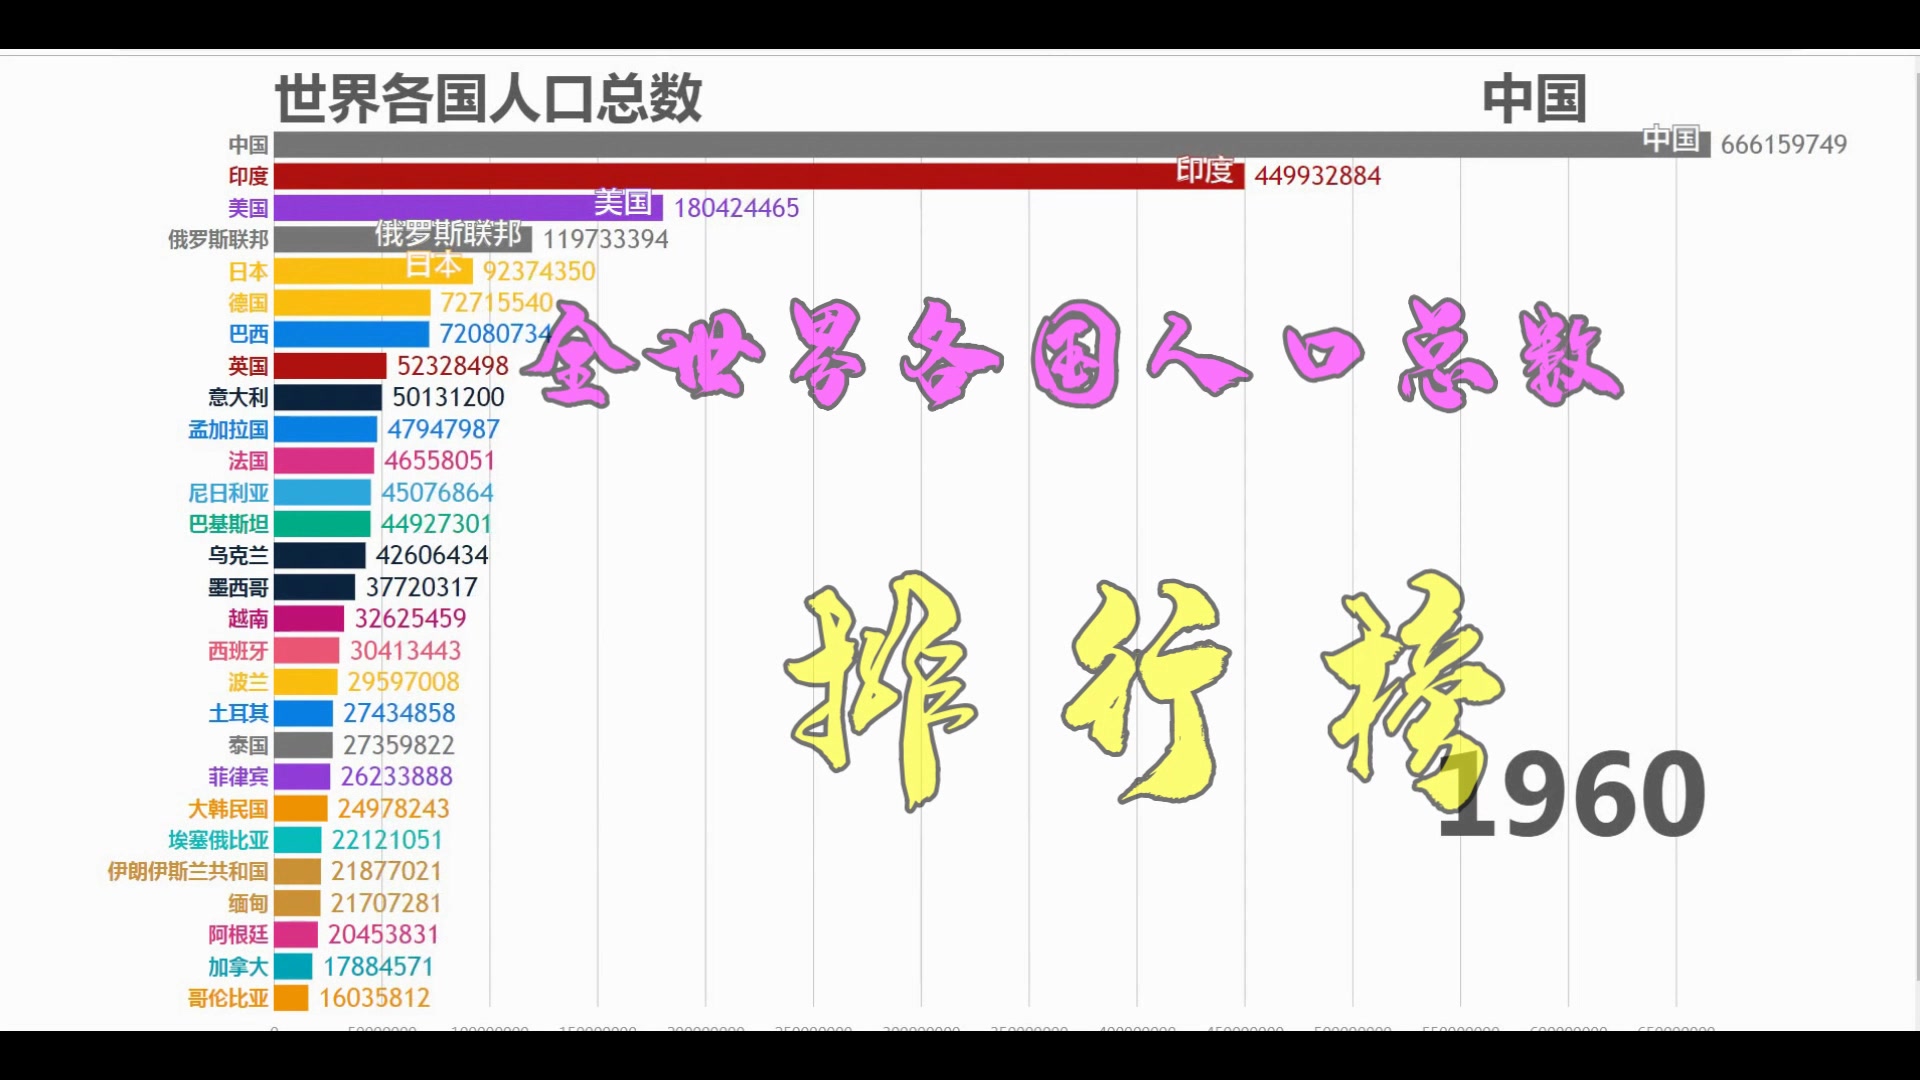Click the 土耳其 axis label
Image resolution: width=1920 pixels, height=1080 pixels.
[x=238, y=713]
